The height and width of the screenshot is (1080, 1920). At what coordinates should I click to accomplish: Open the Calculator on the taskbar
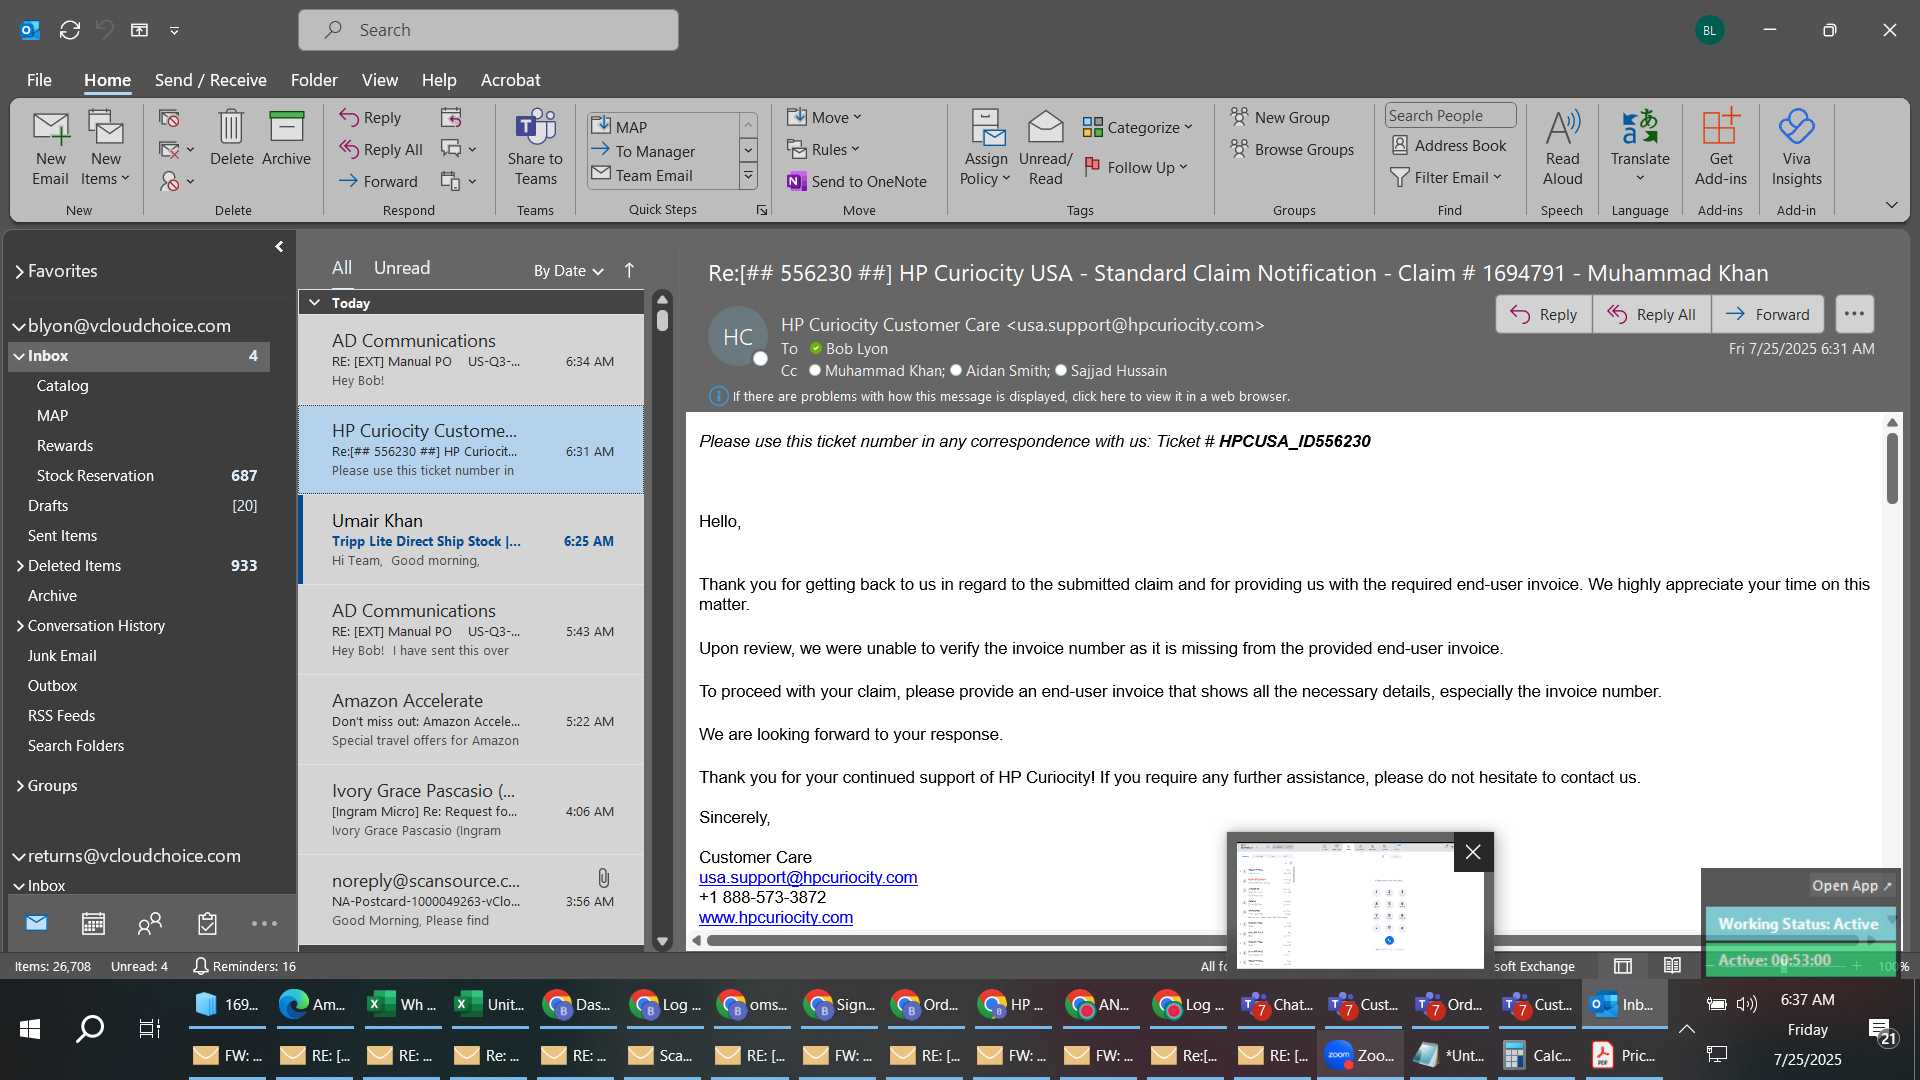point(1538,1055)
